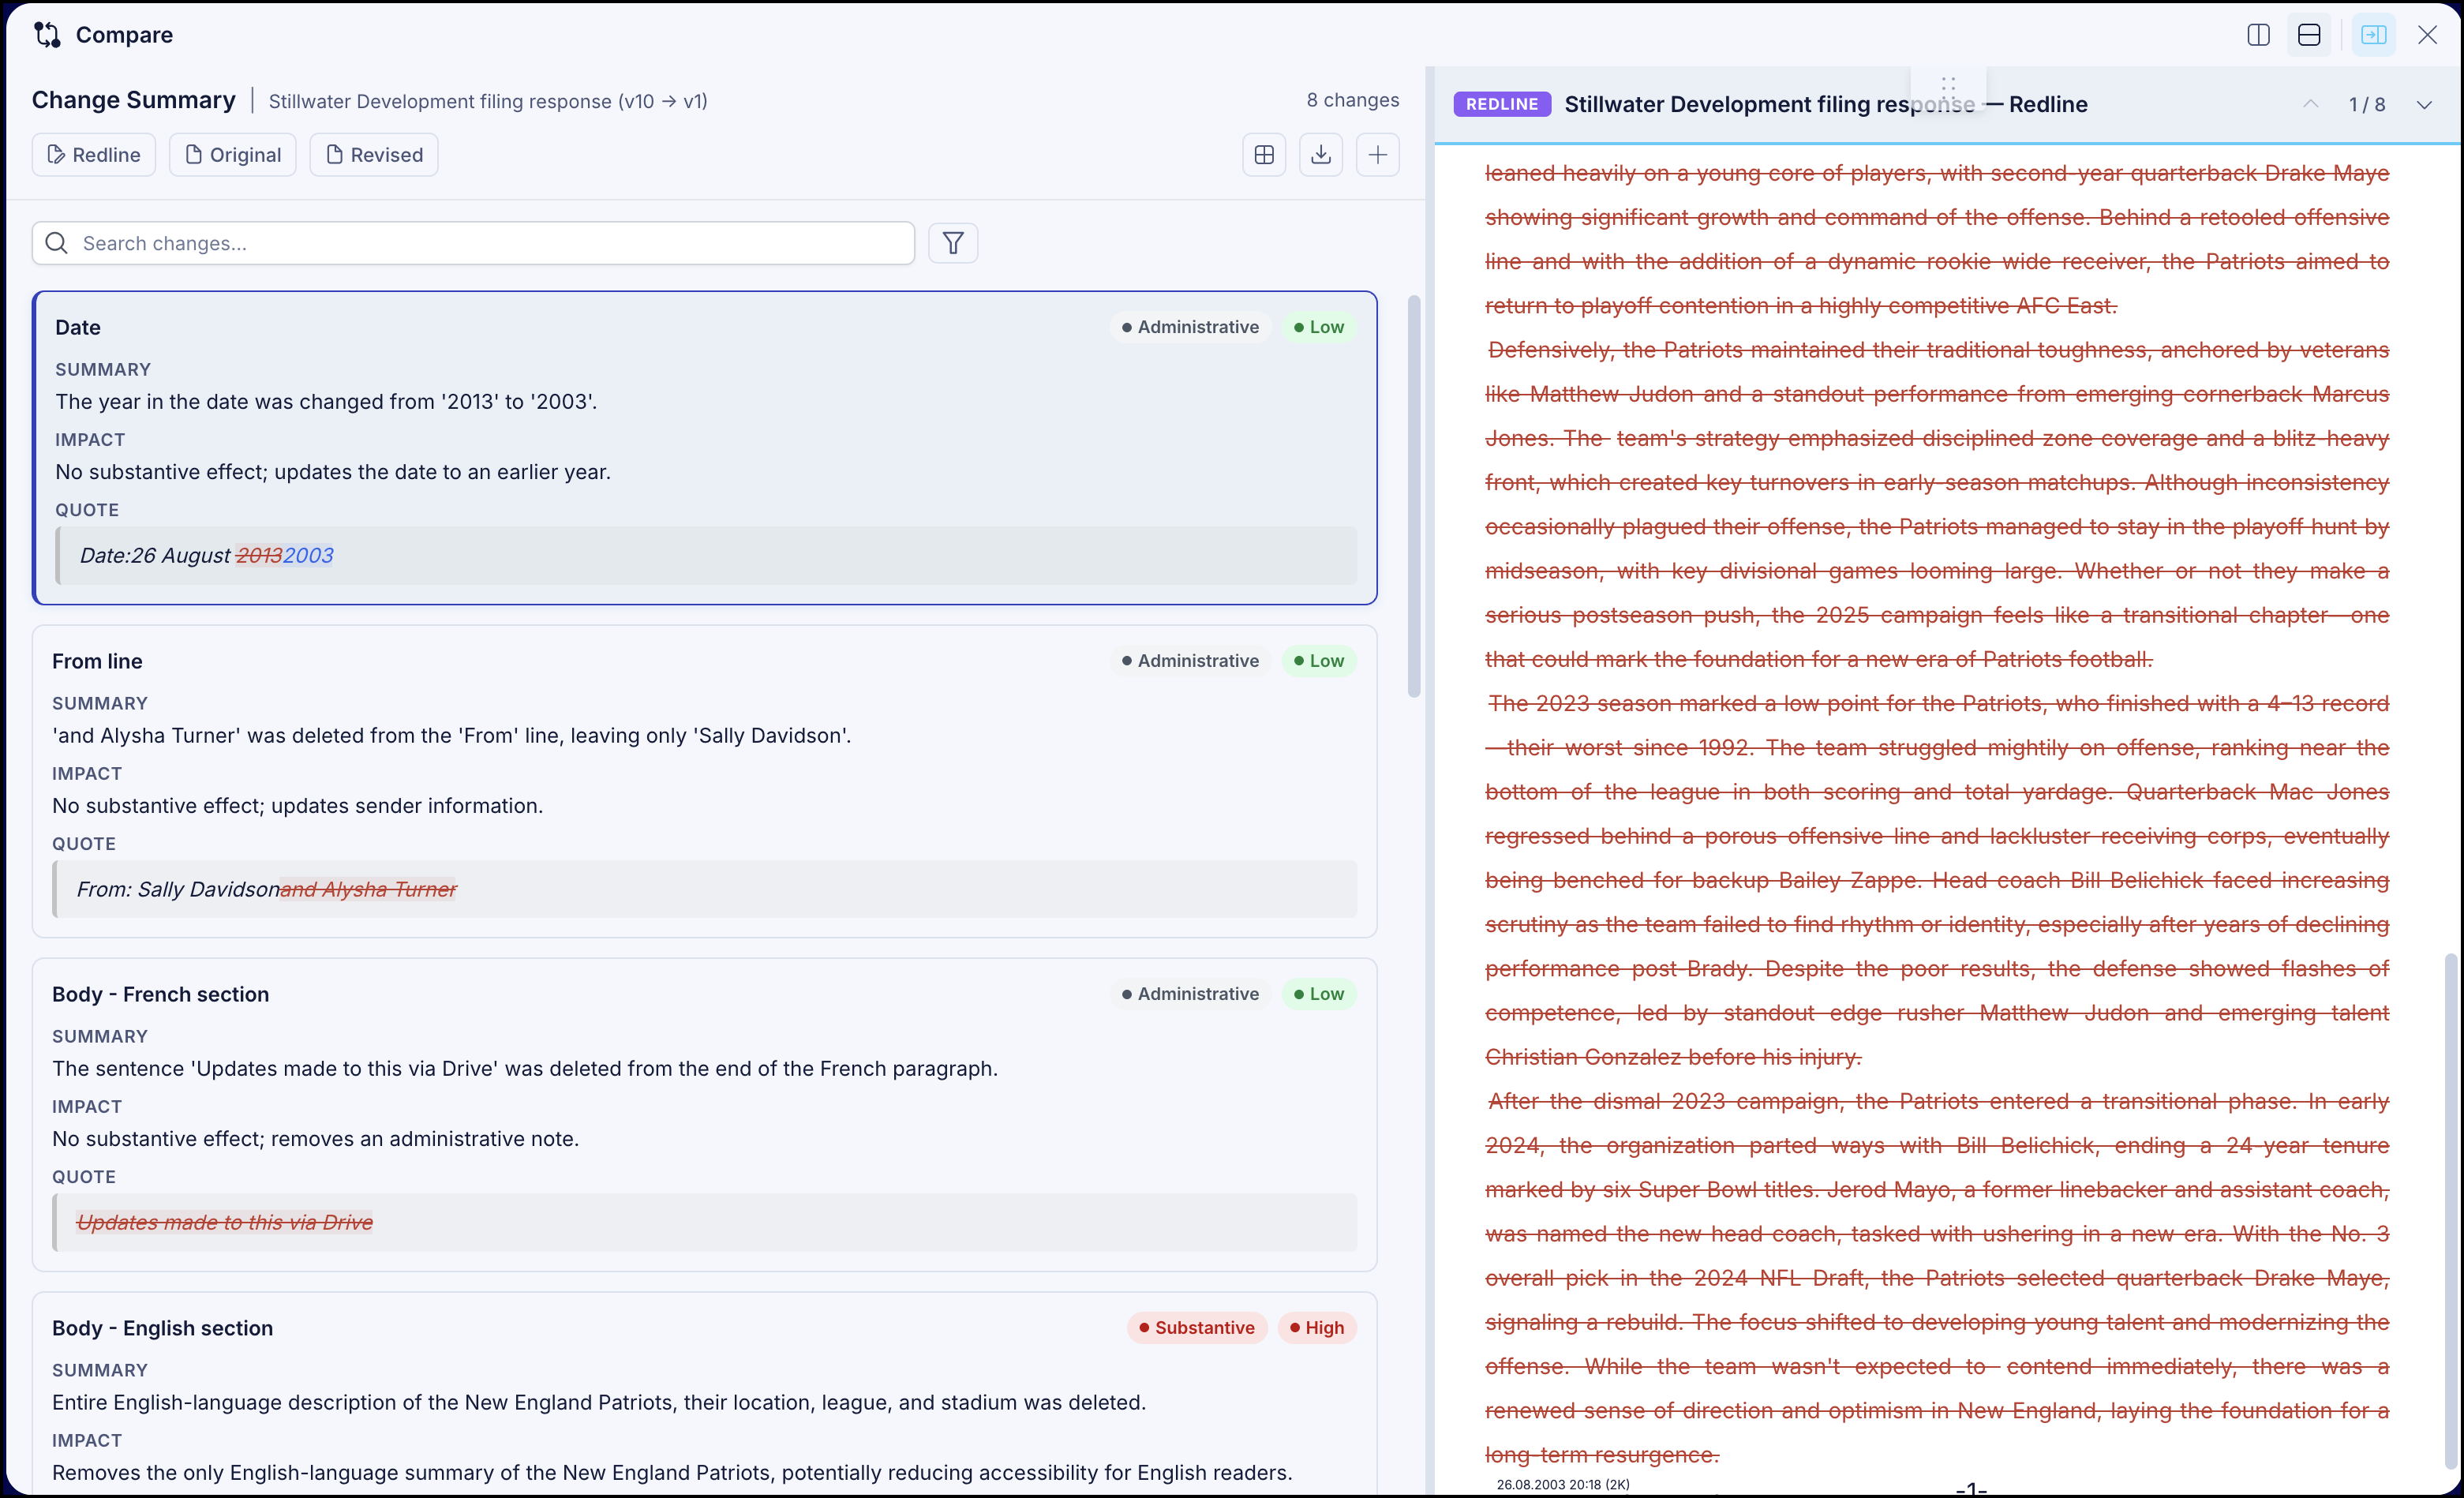Click the drag handle dots above redline panel

tap(1948, 85)
